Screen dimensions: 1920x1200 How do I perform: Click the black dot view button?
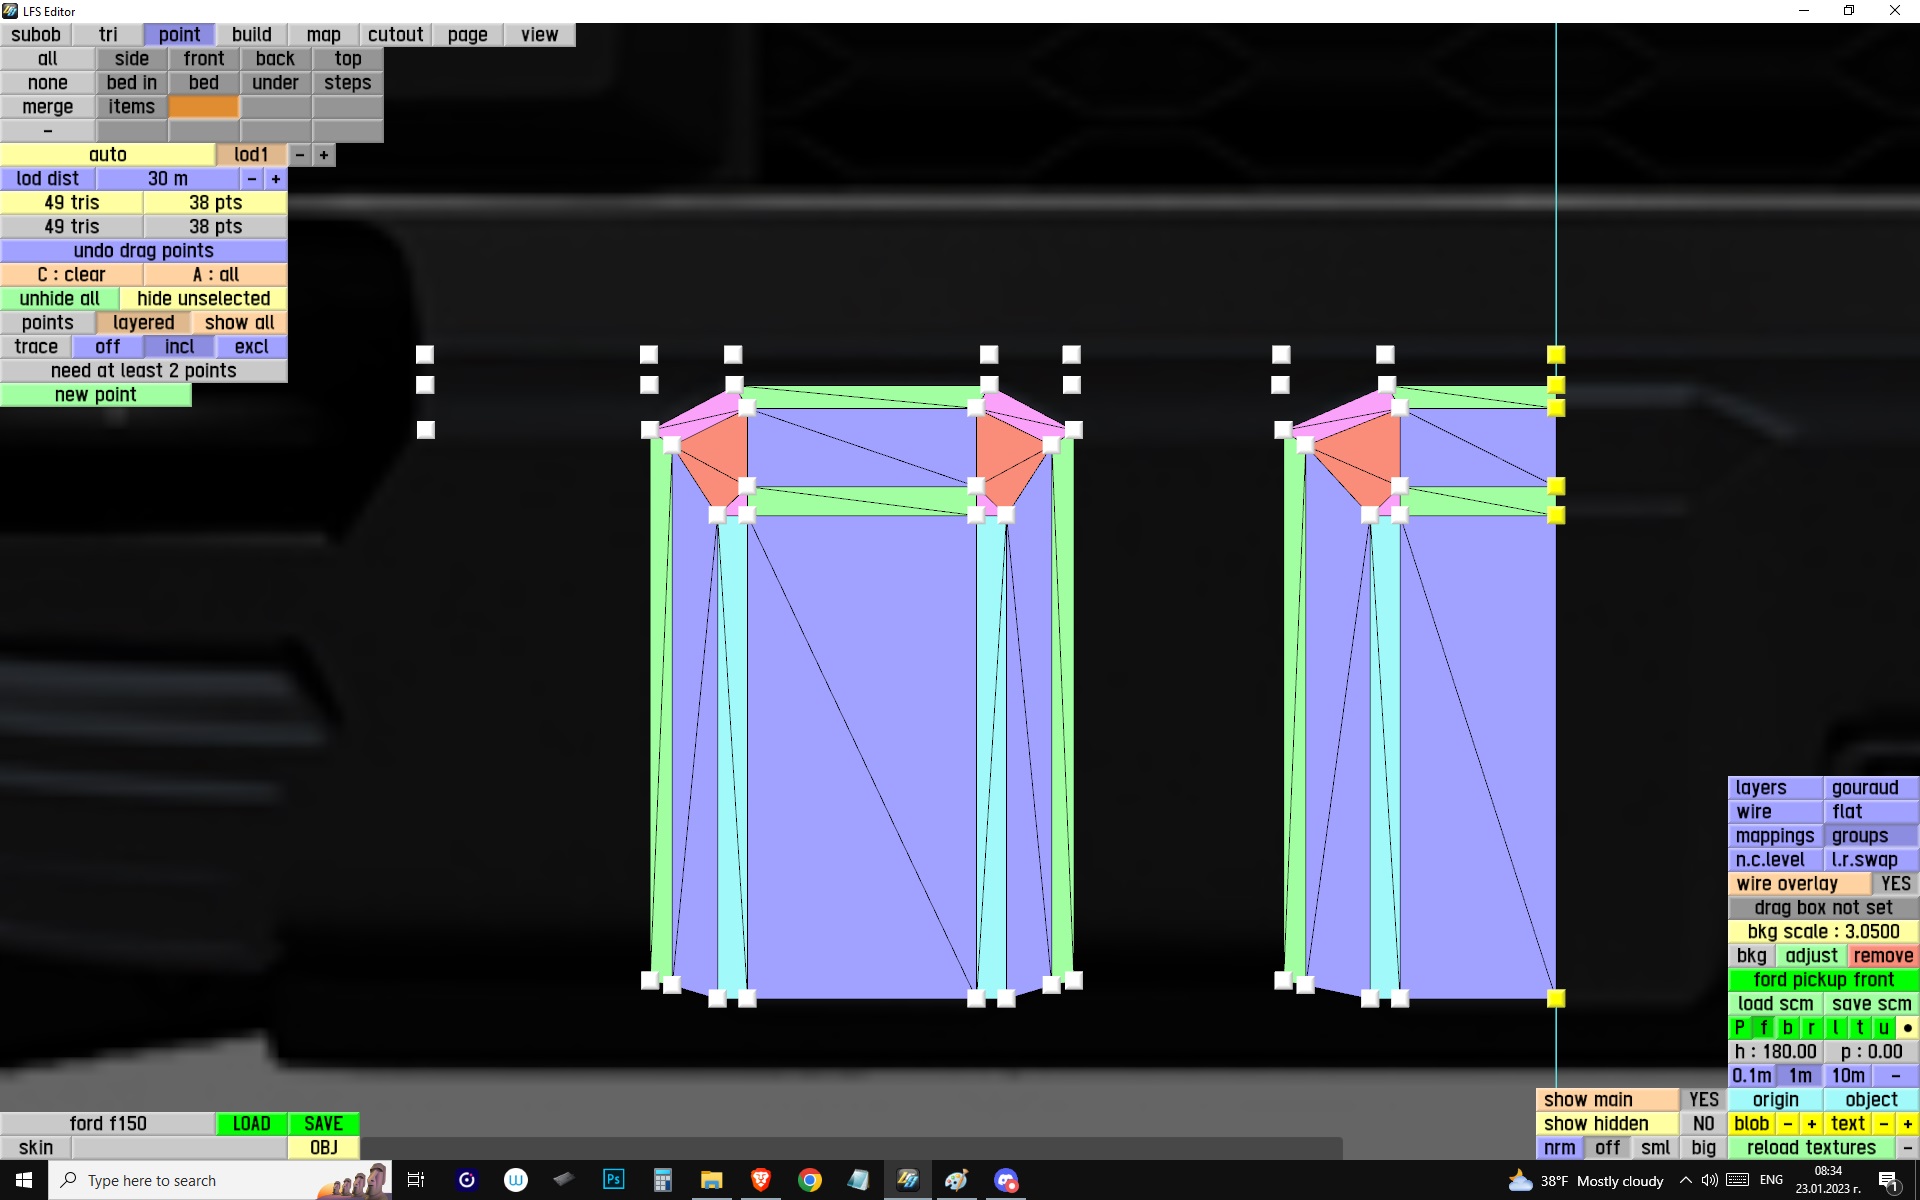[x=1907, y=1028]
